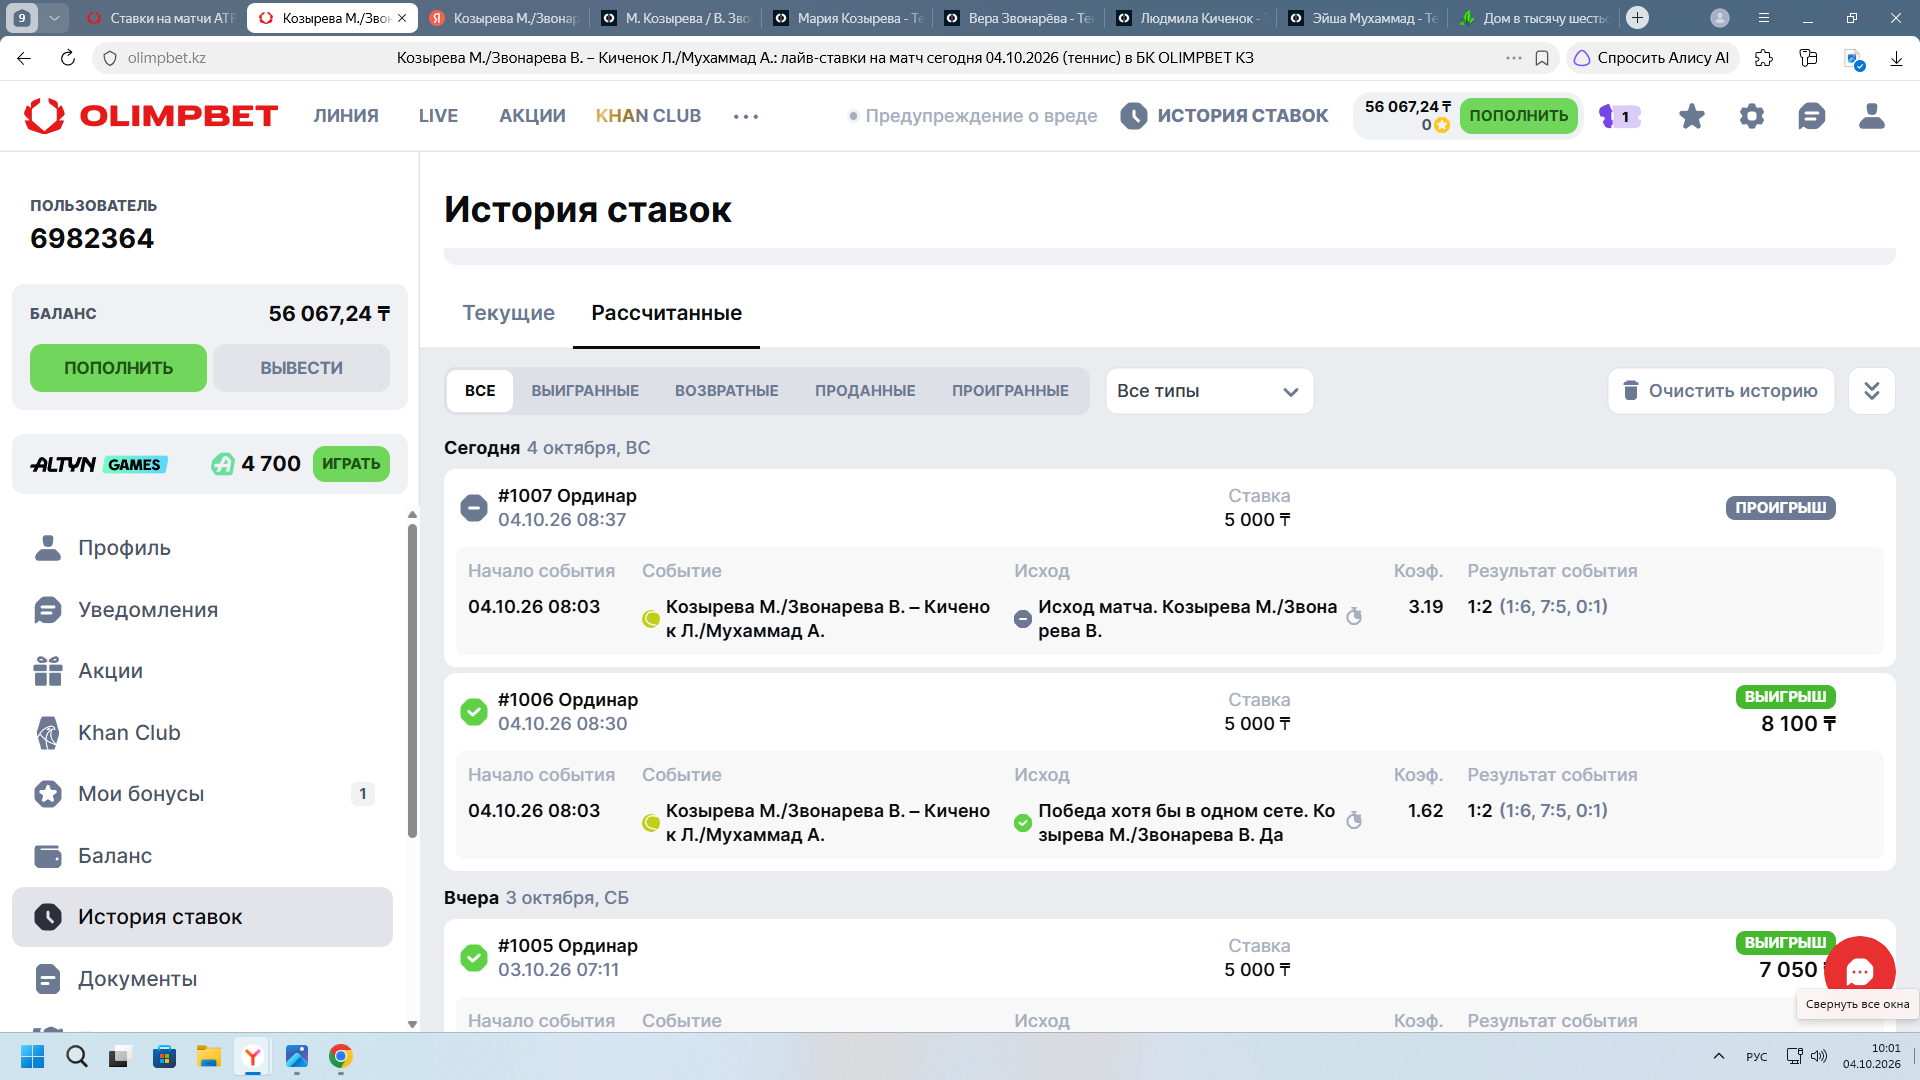Open settings gear icon in header
Image resolution: width=1920 pixels, height=1080 pixels.
[x=1751, y=116]
